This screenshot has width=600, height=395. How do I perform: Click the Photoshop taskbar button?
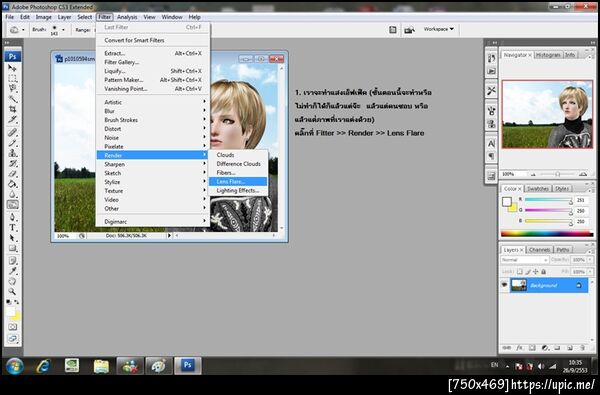(x=188, y=366)
